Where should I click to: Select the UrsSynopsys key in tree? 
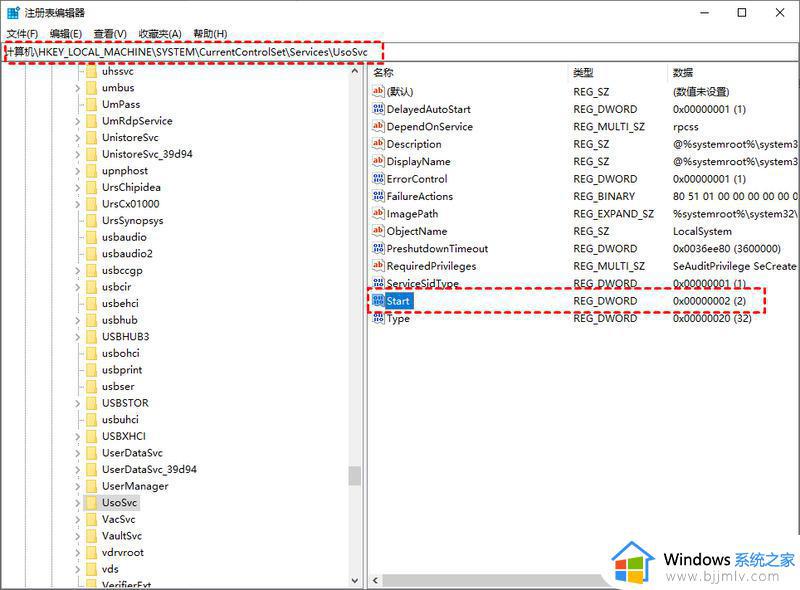pyautogui.click(x=133, y=220)
